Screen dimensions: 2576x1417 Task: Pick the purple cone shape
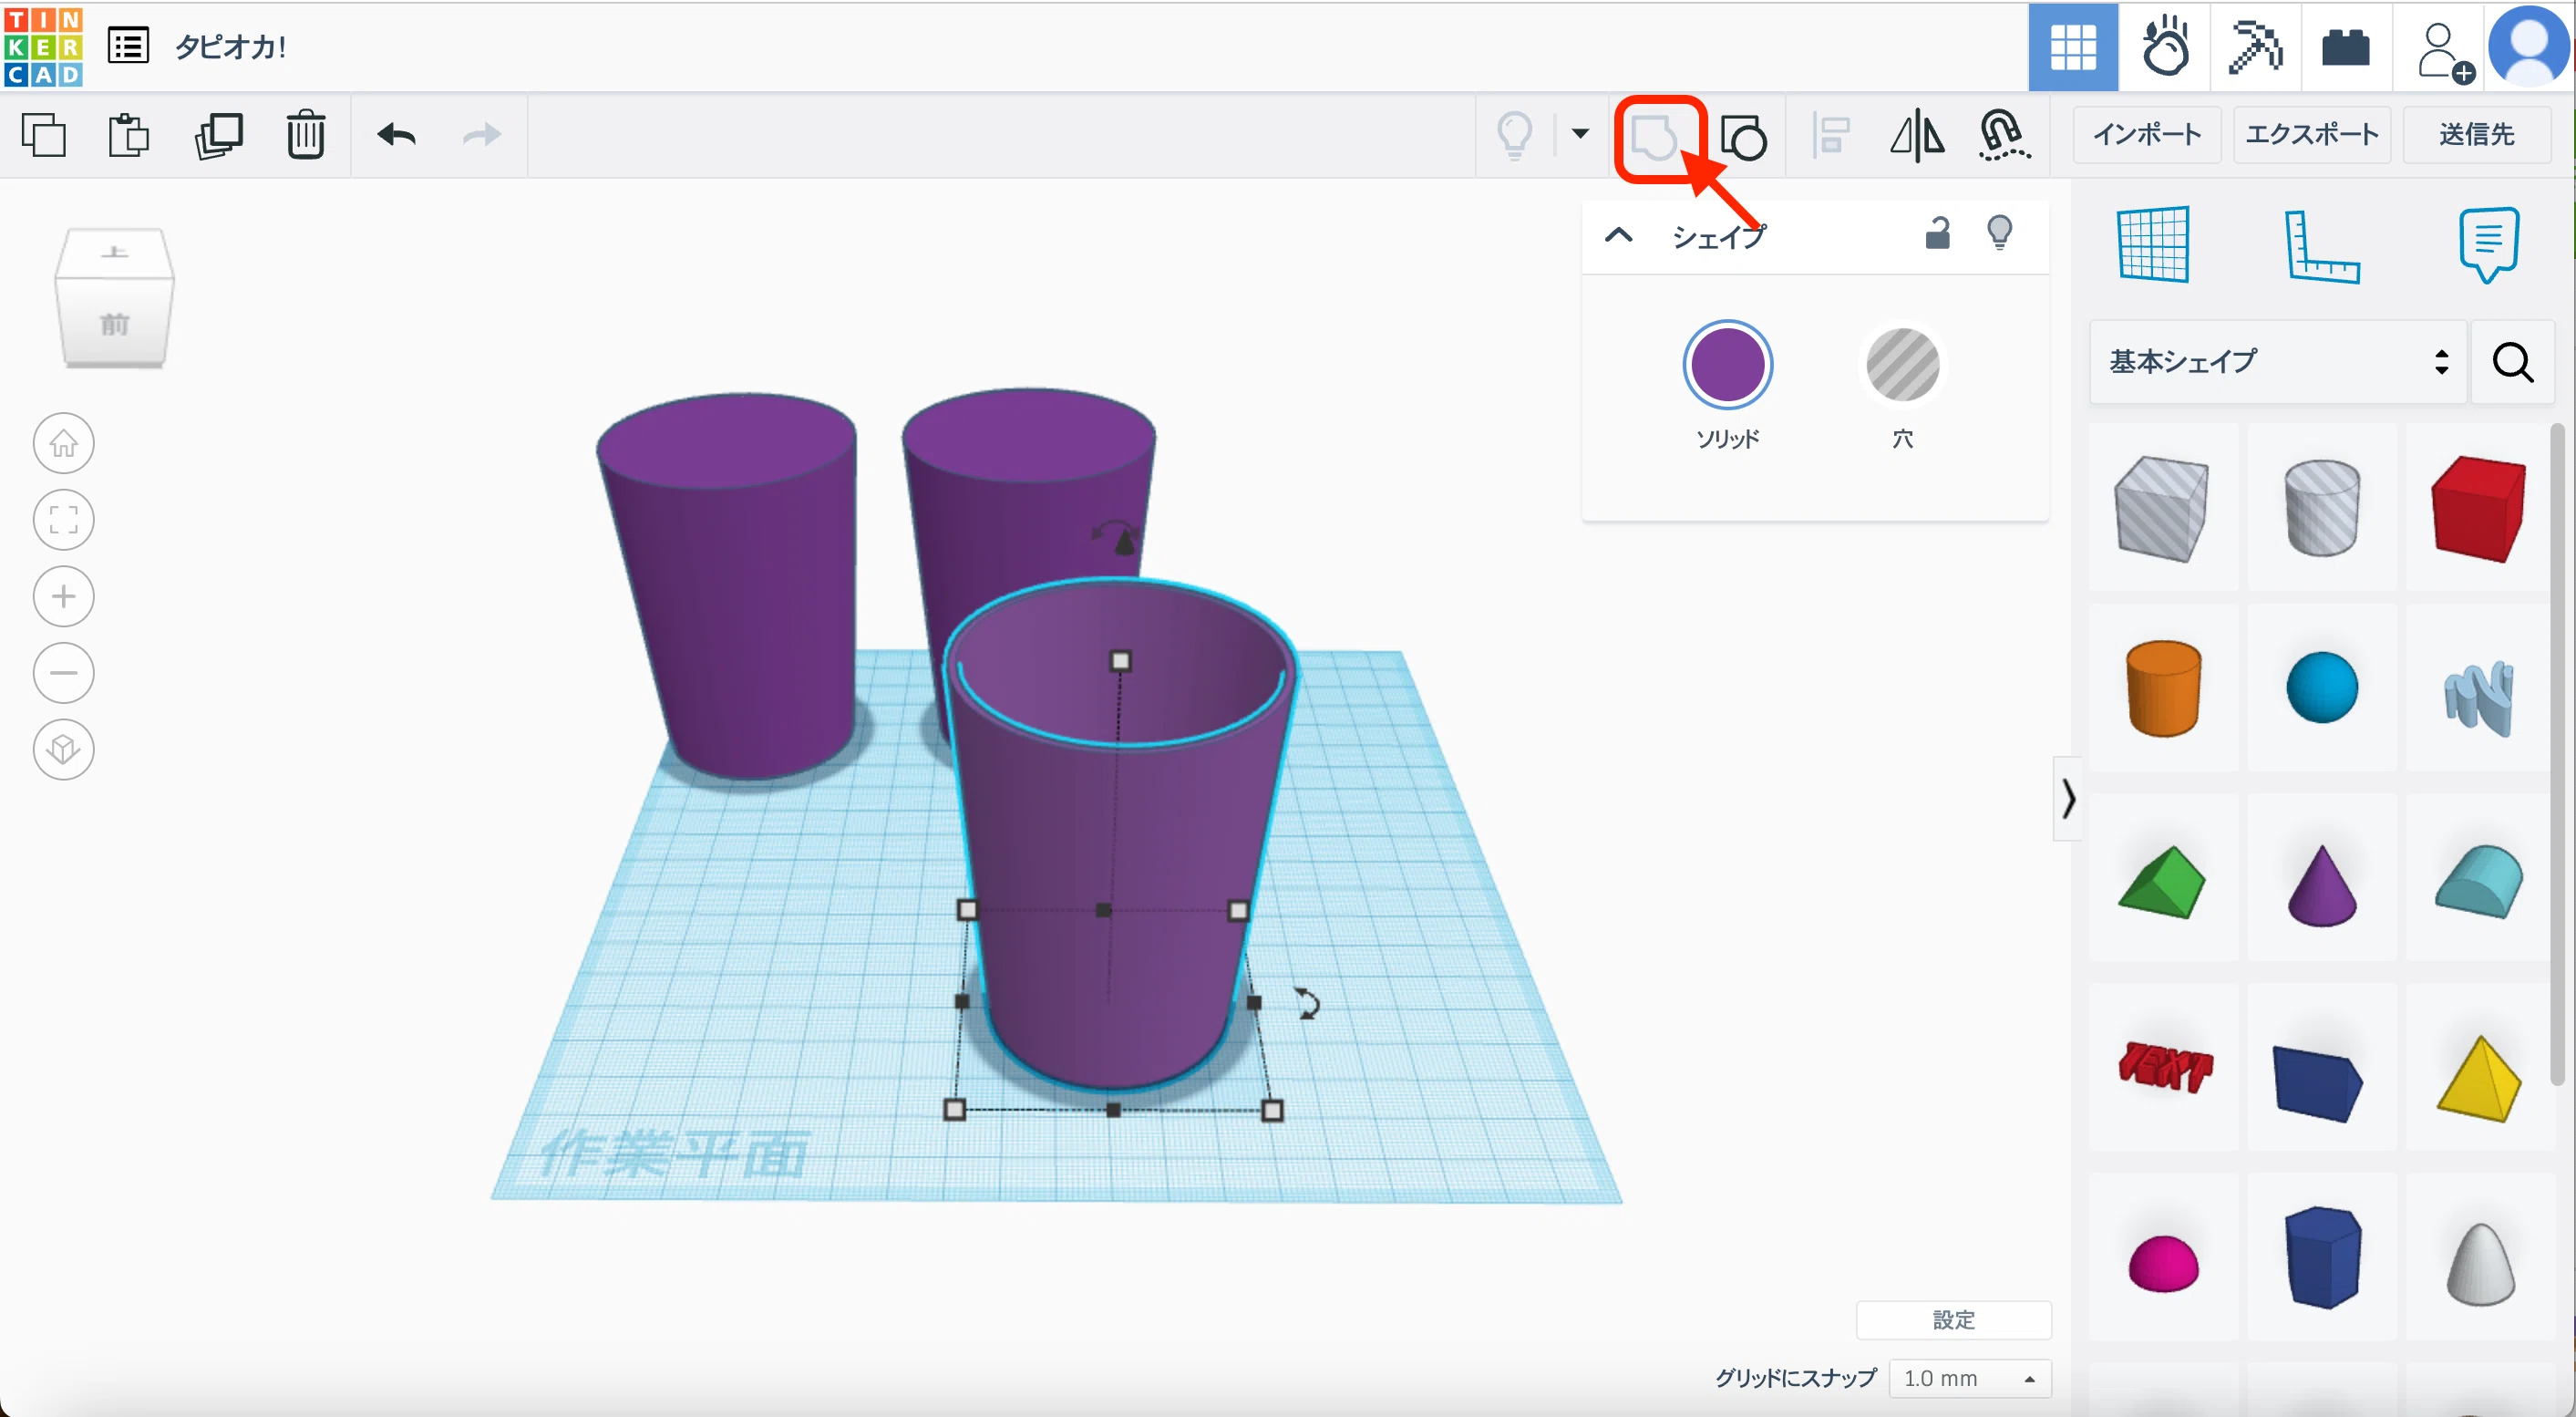[2321, 885]
